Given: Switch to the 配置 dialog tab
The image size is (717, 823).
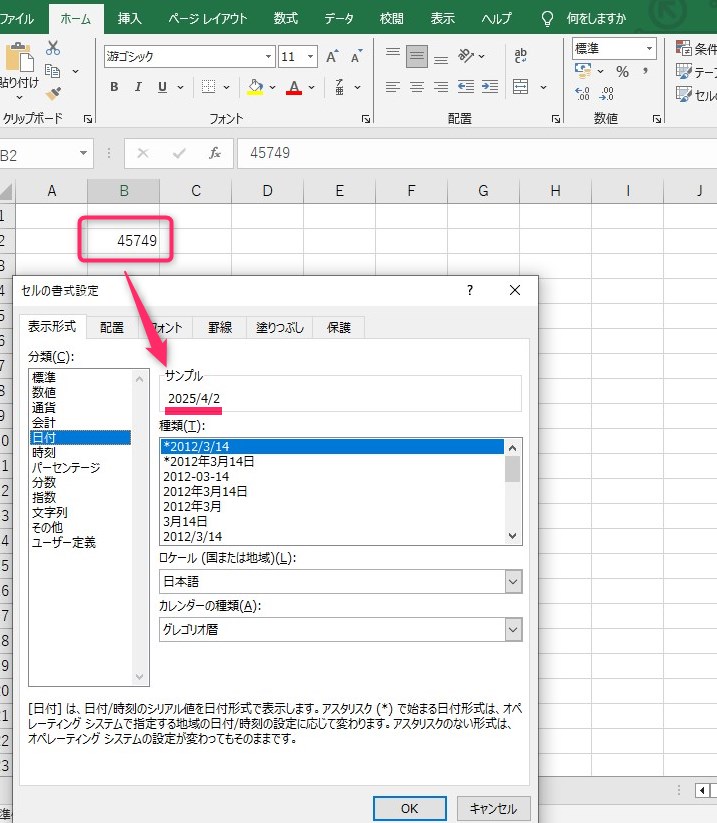Looking at the screenshot, I should click(x=112, y=327).
